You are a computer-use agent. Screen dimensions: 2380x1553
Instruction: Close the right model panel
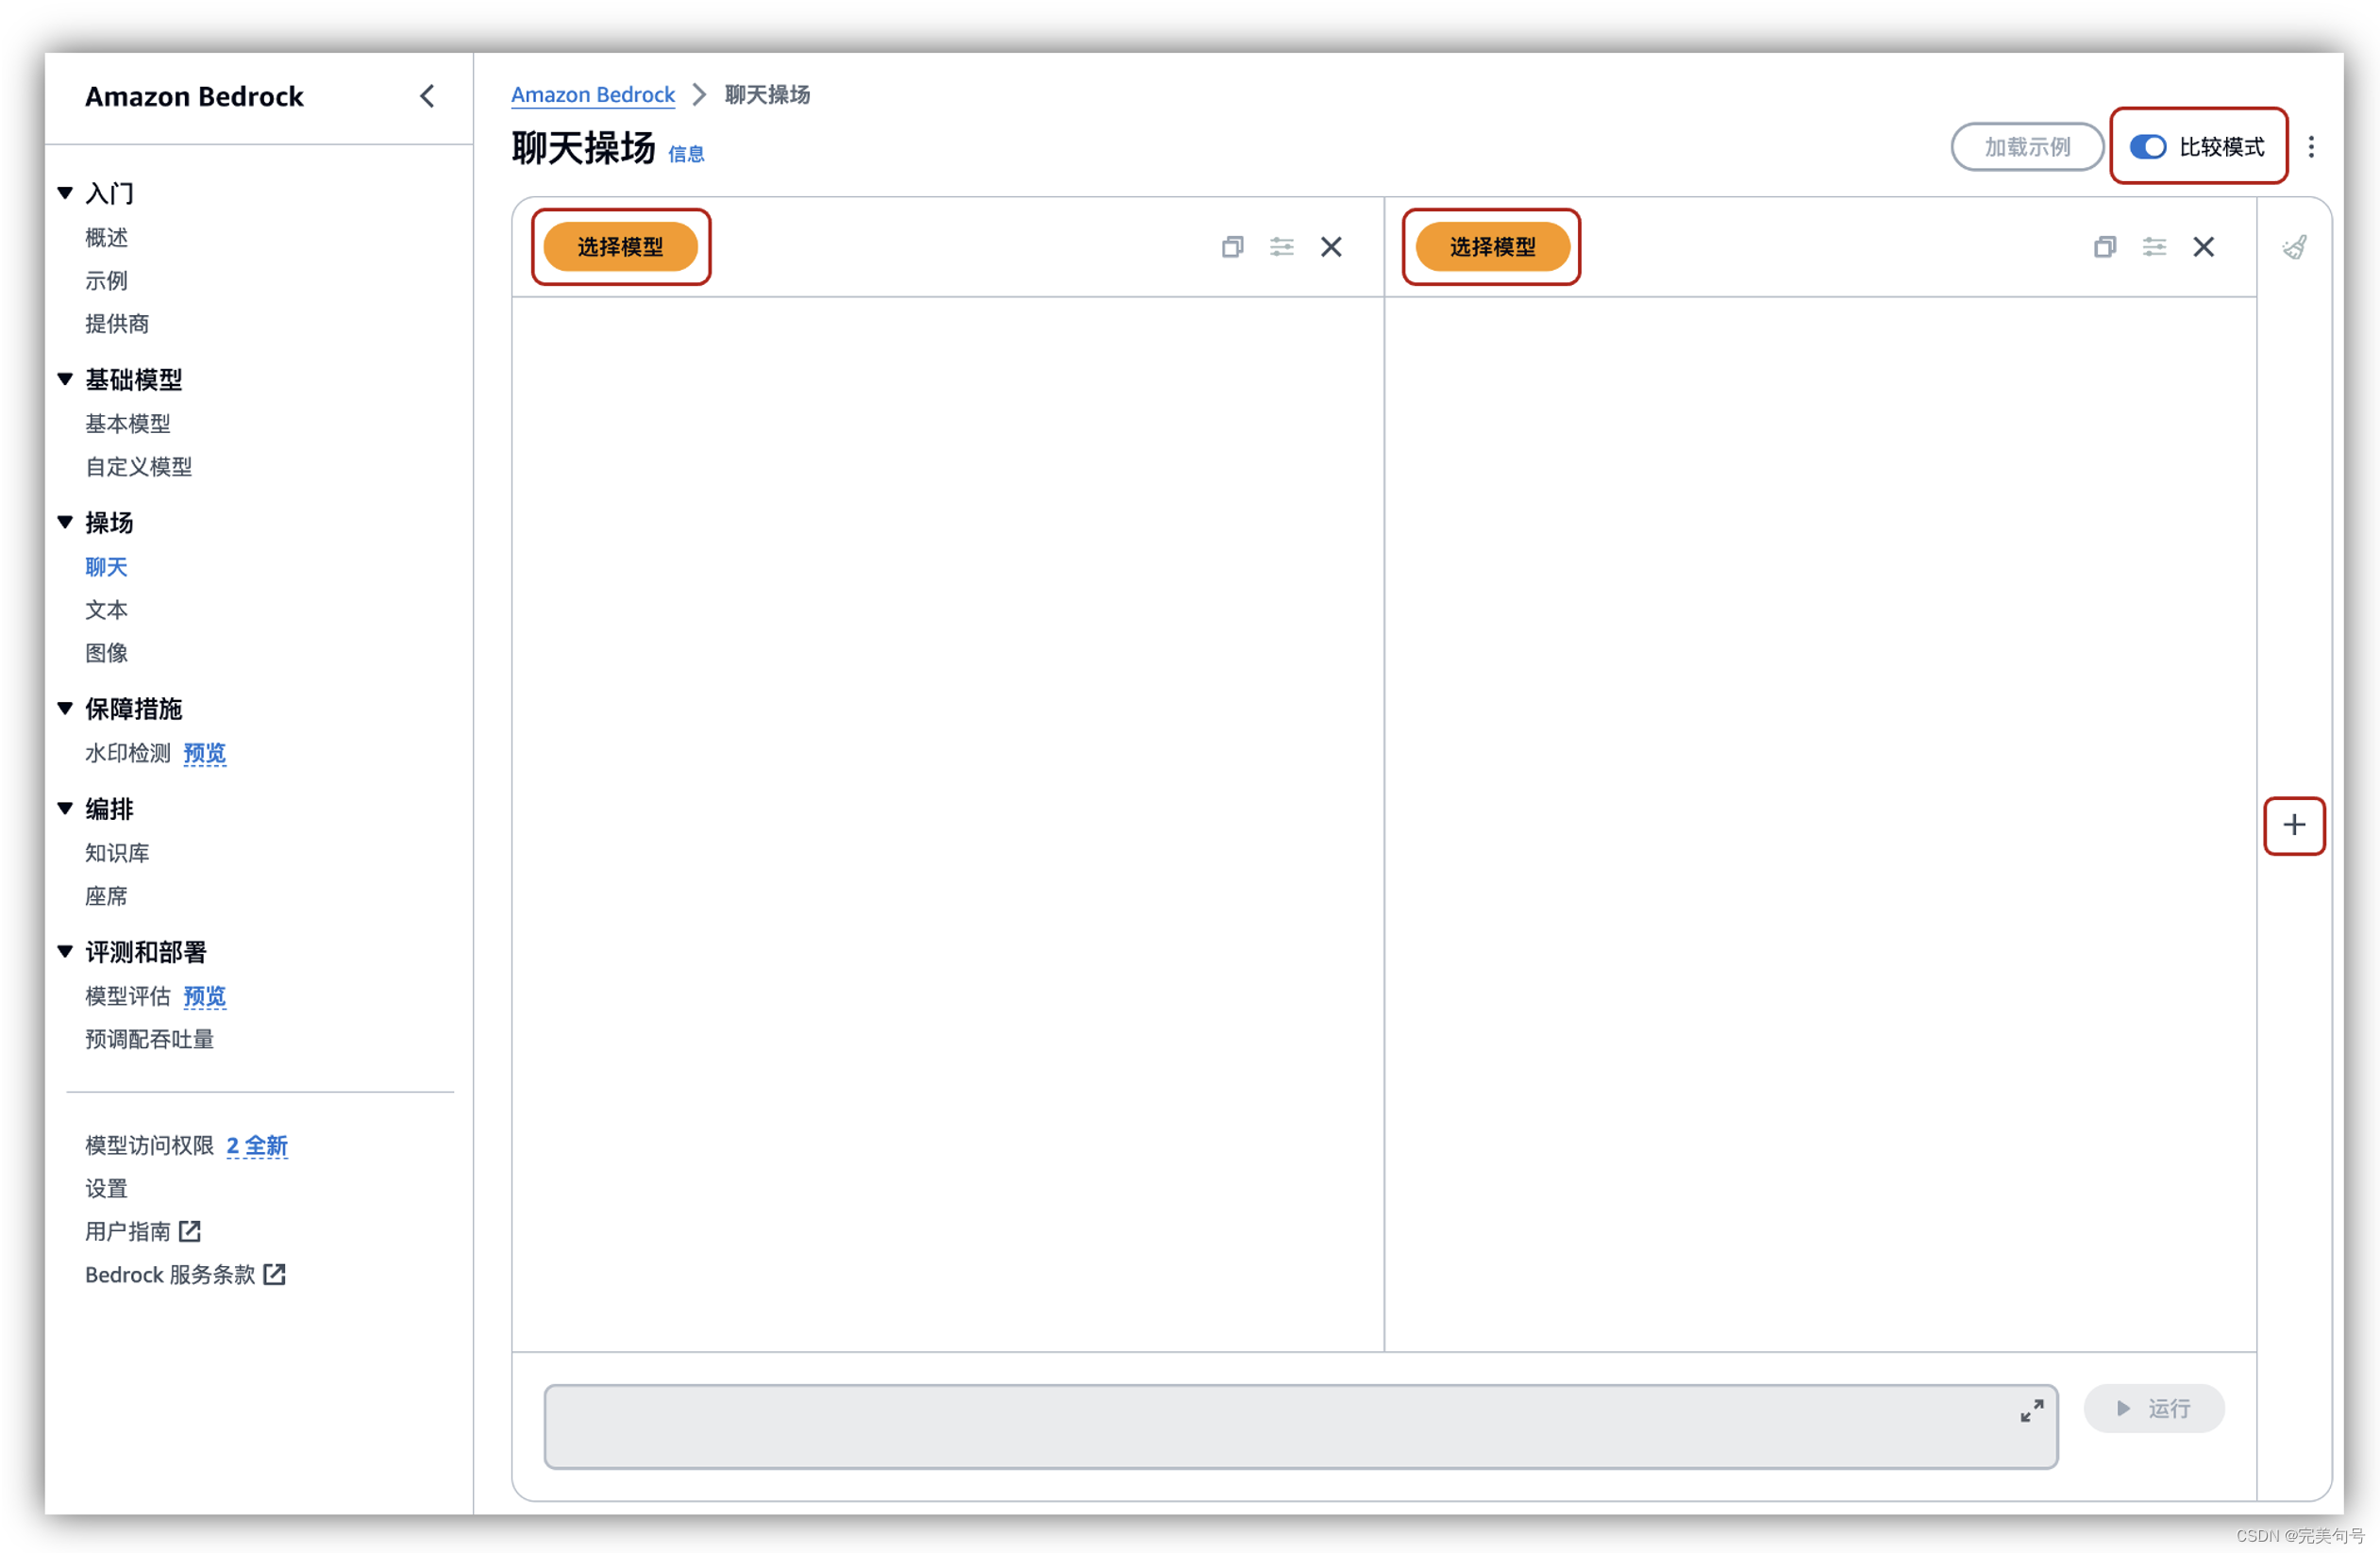(x=2203, y=247)
